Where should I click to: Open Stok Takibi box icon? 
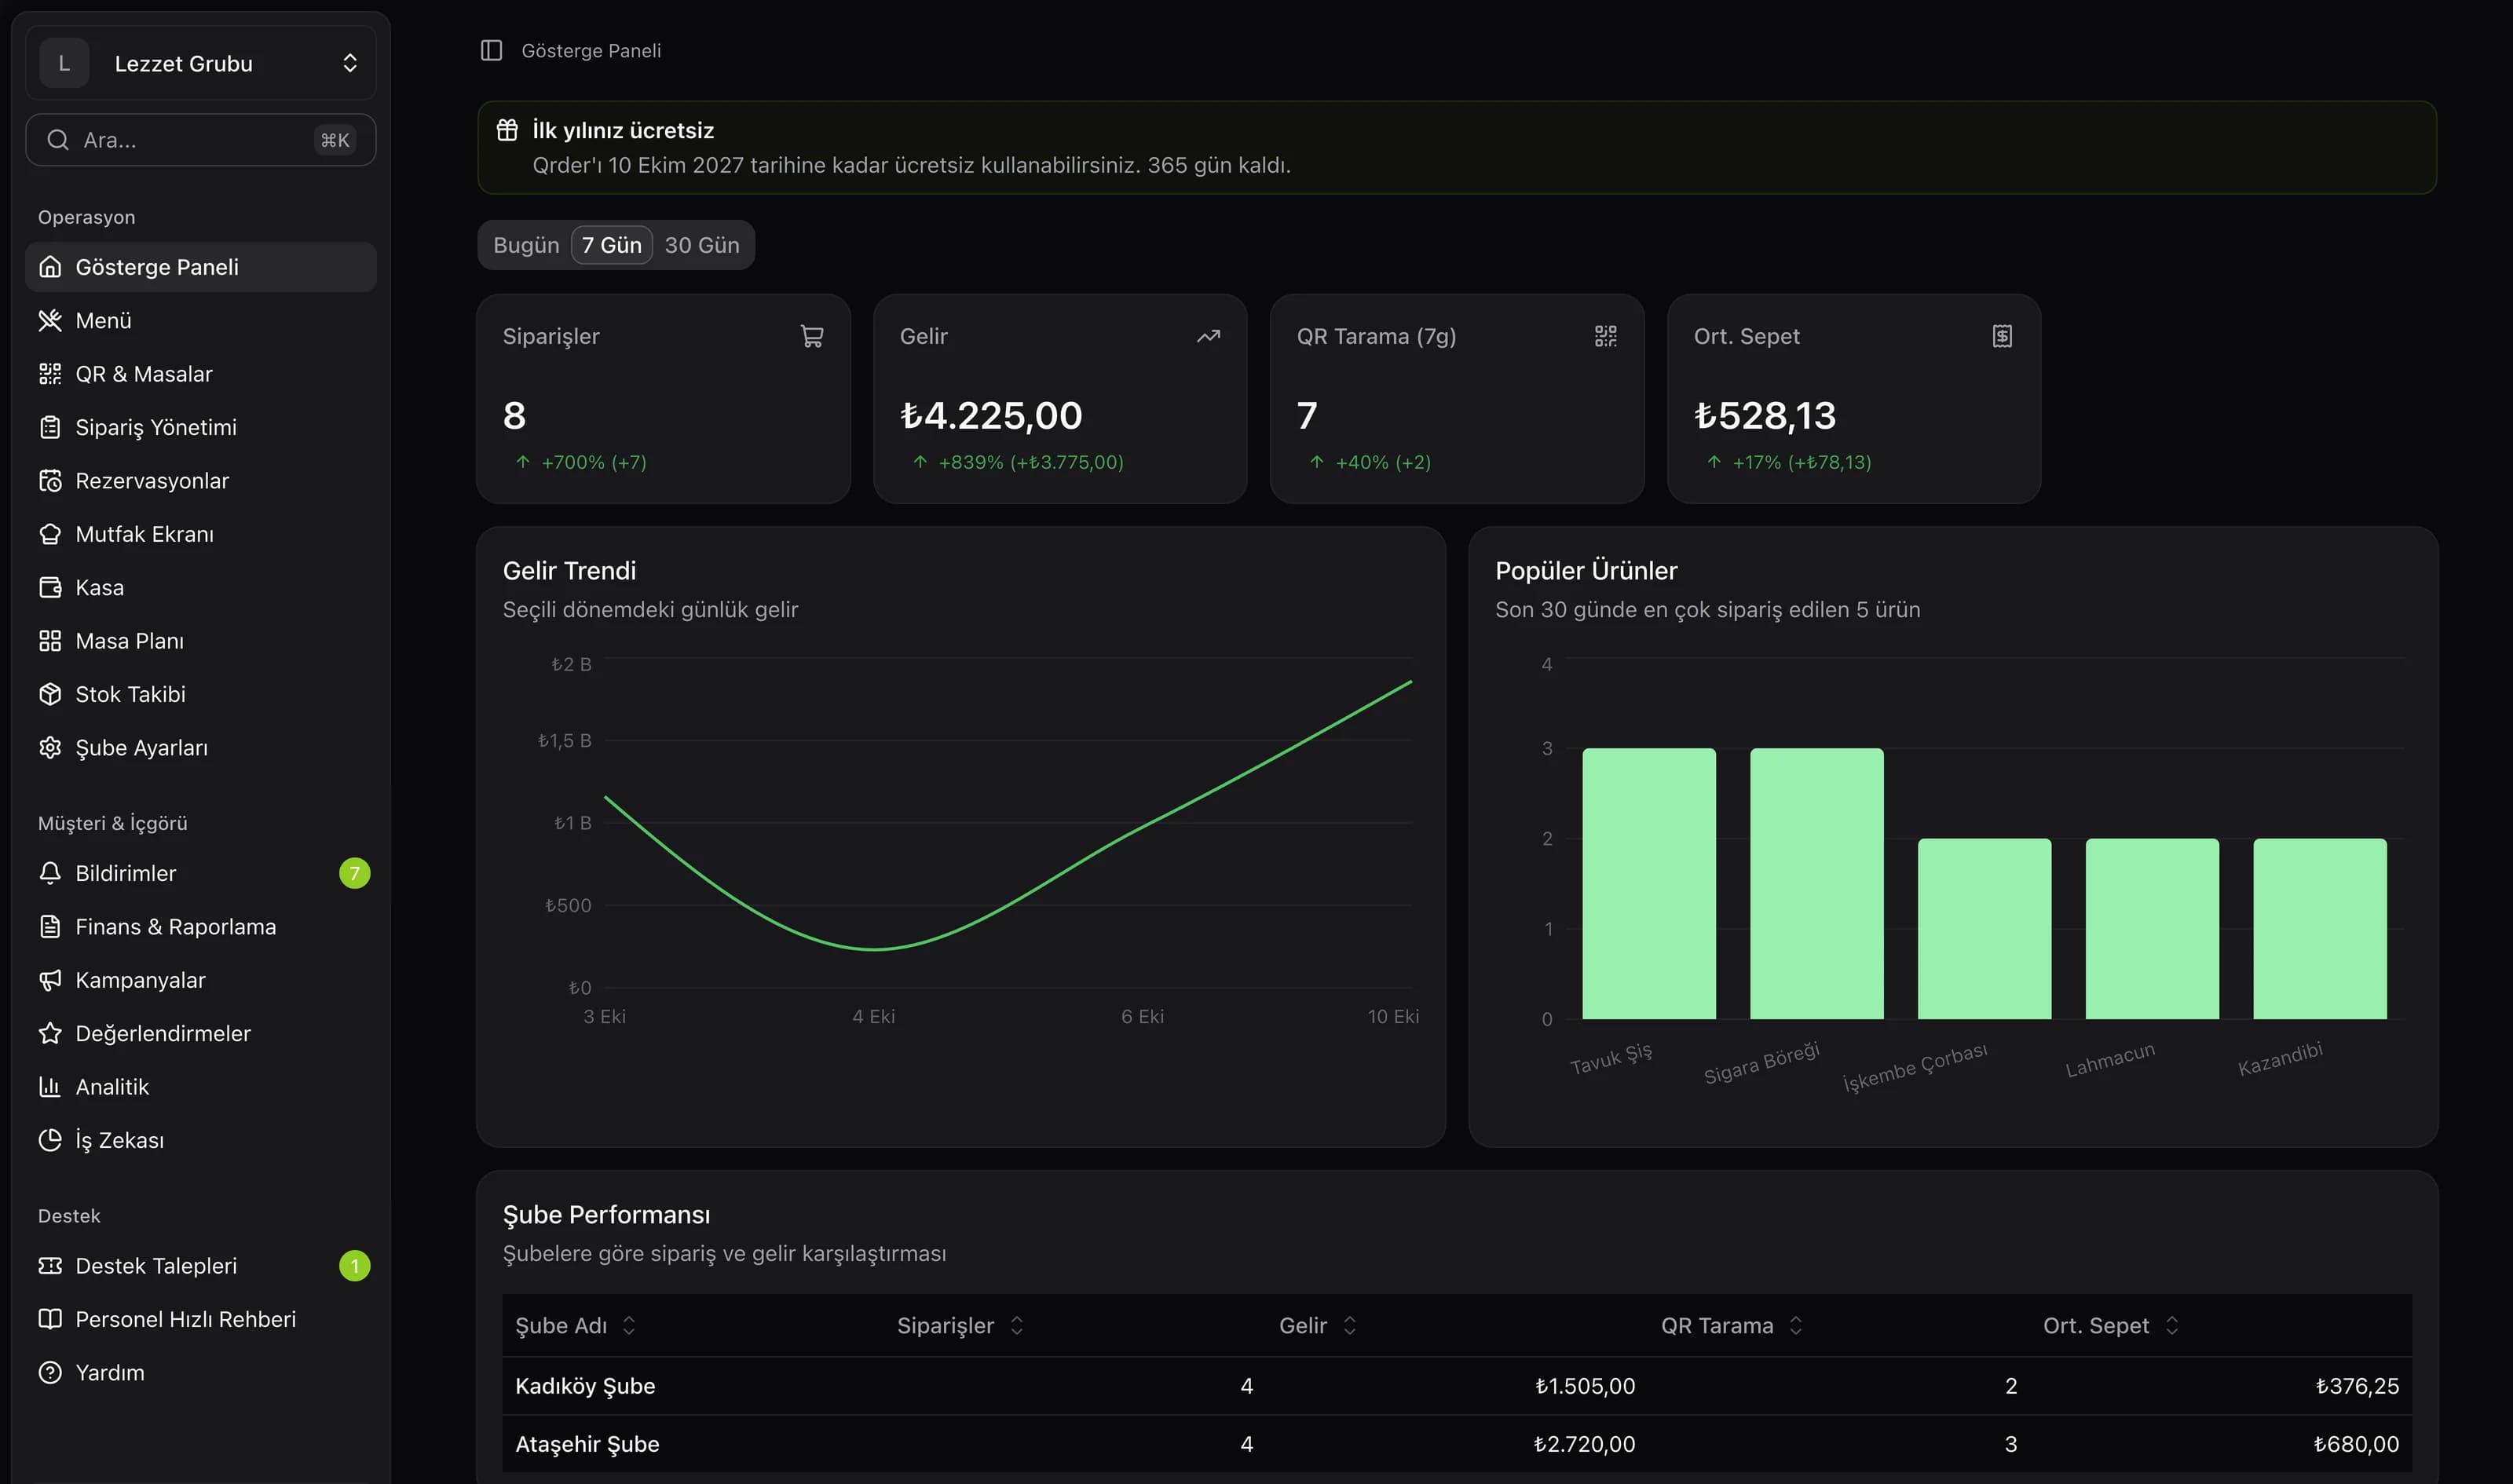click(50, 694)
